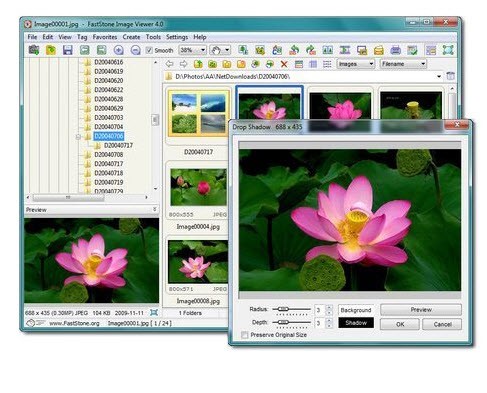Select the D20040717 folder thumbnail
Image resolution: width=487 pixels, height=393 pixels.
click(199, 113)
